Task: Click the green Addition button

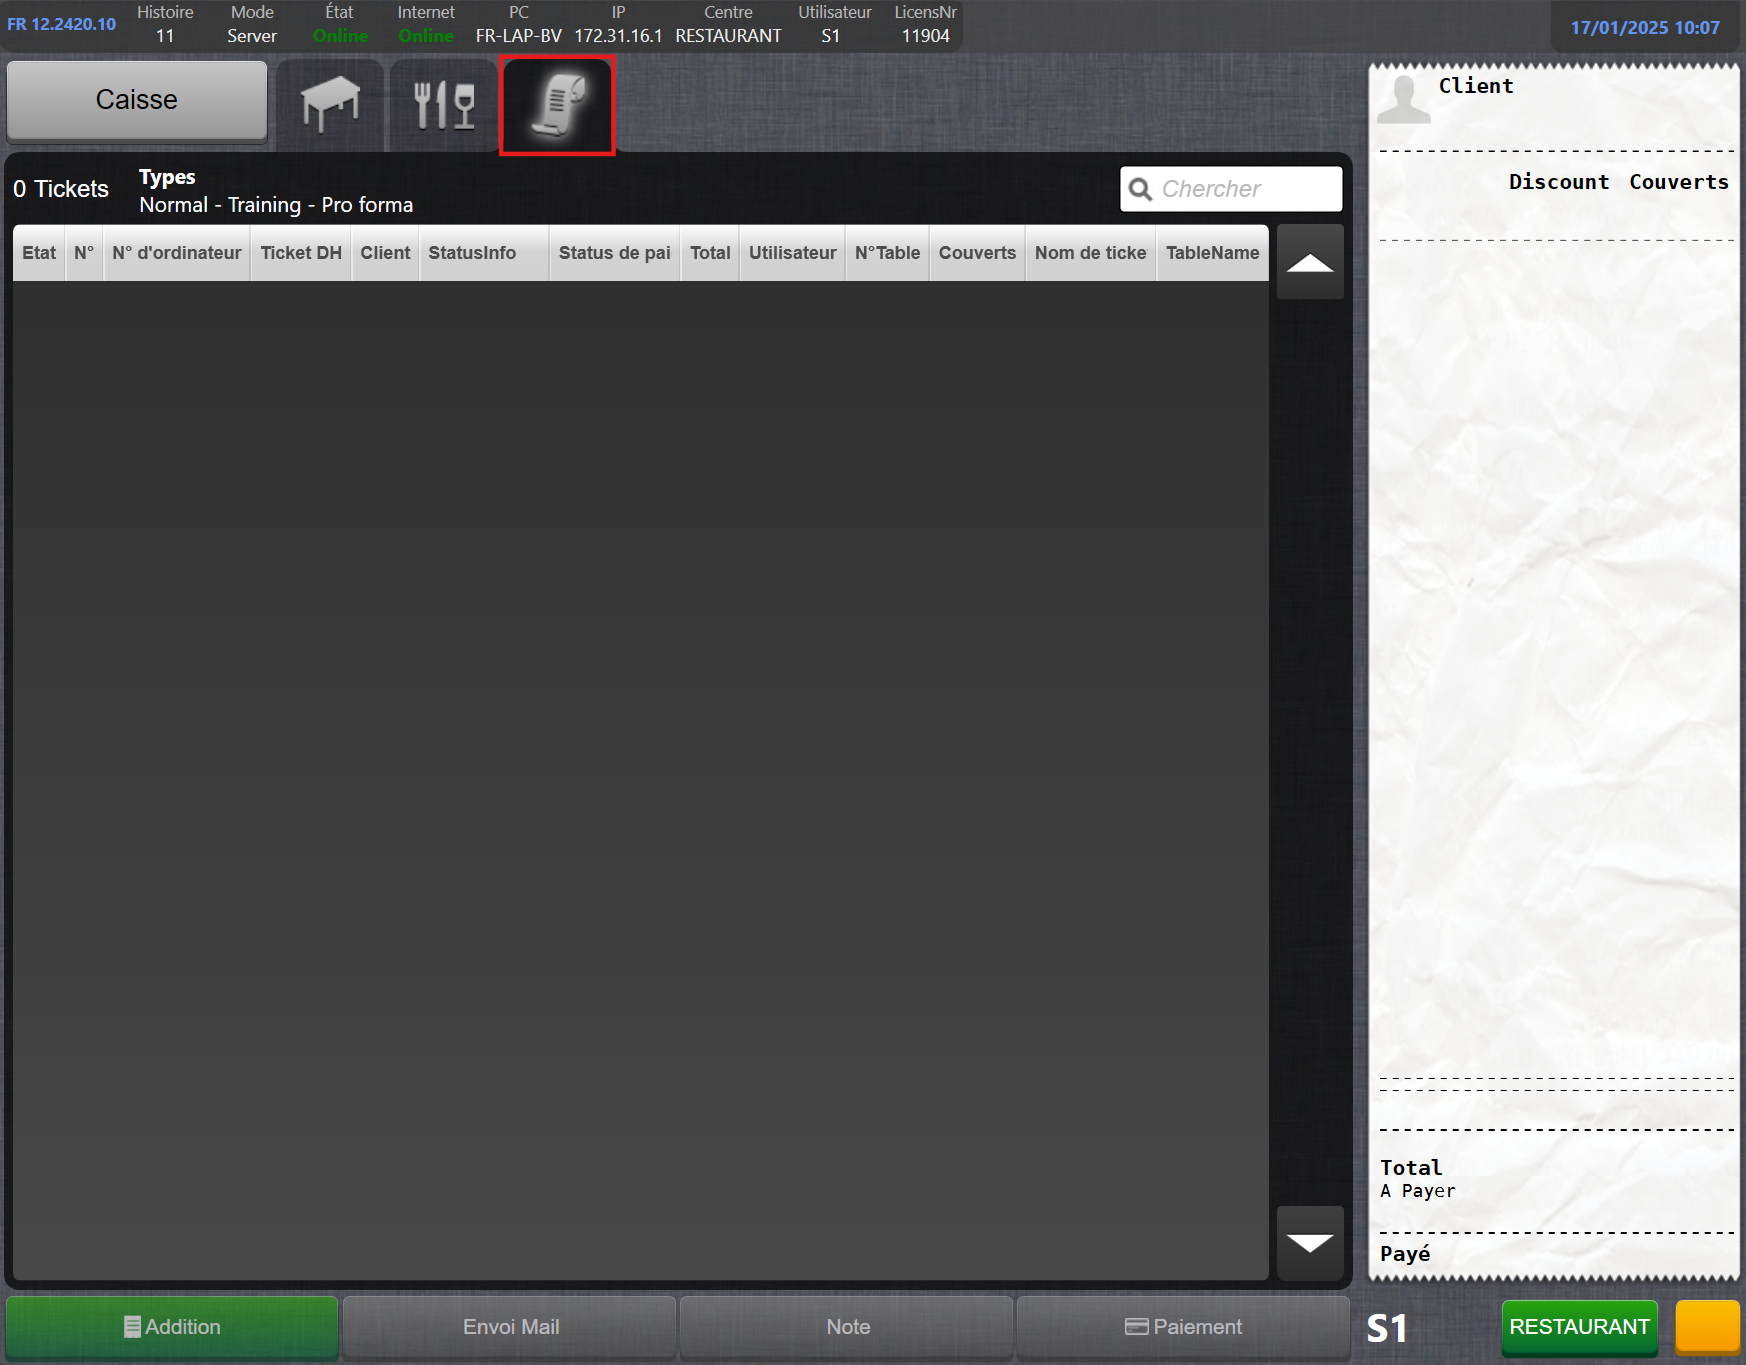Action: (172, 1327)
